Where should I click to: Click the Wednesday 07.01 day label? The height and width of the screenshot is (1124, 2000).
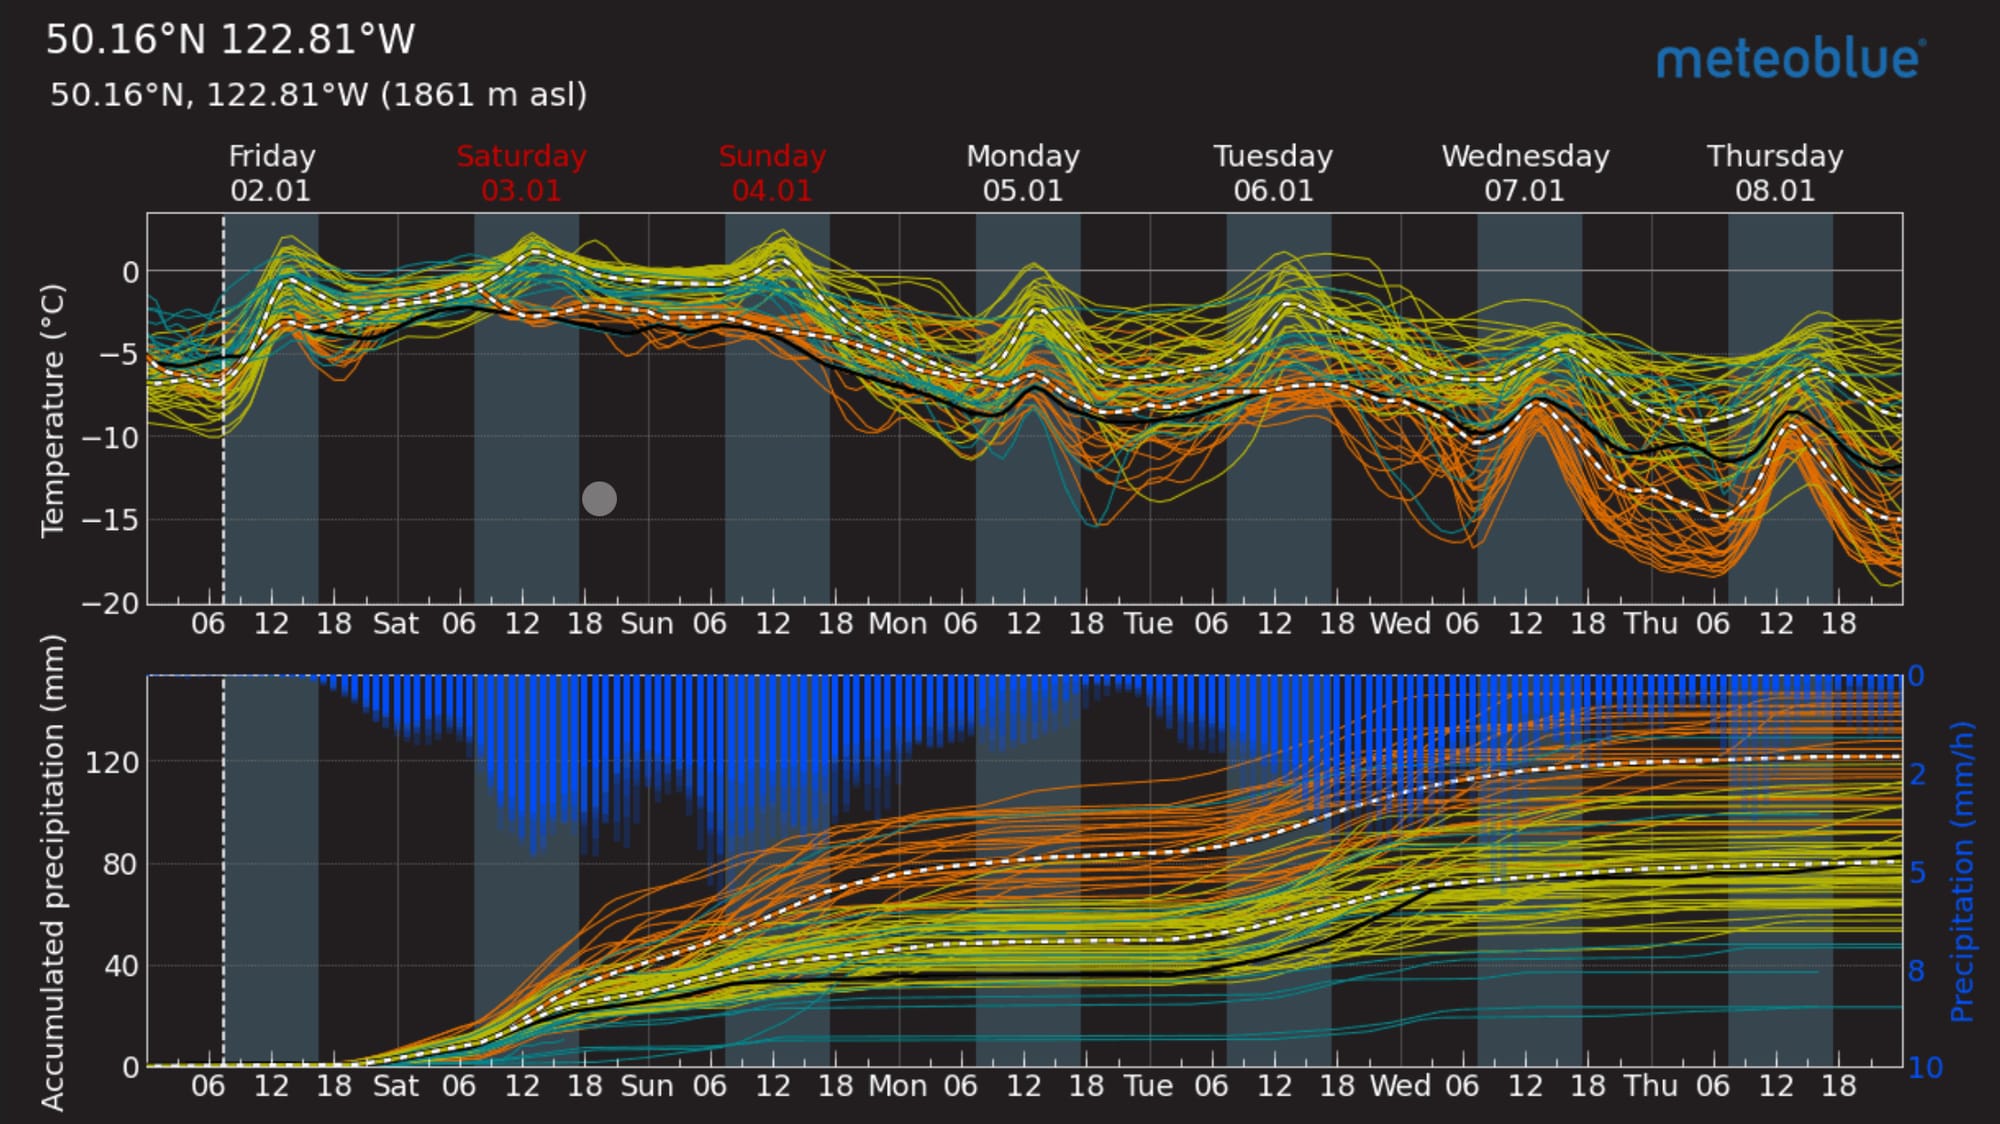(1525, 173)
